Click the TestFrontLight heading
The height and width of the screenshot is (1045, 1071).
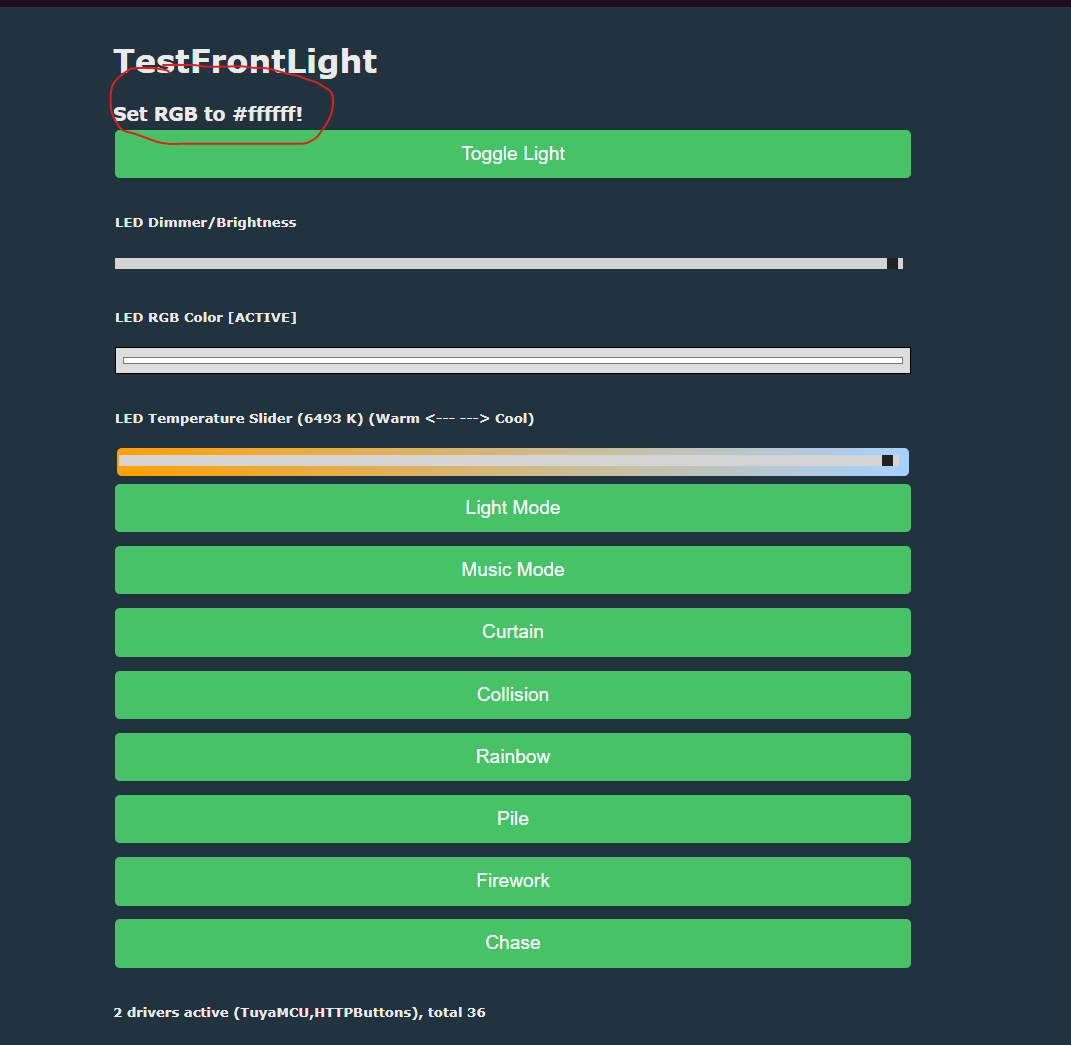coord(245,61)
